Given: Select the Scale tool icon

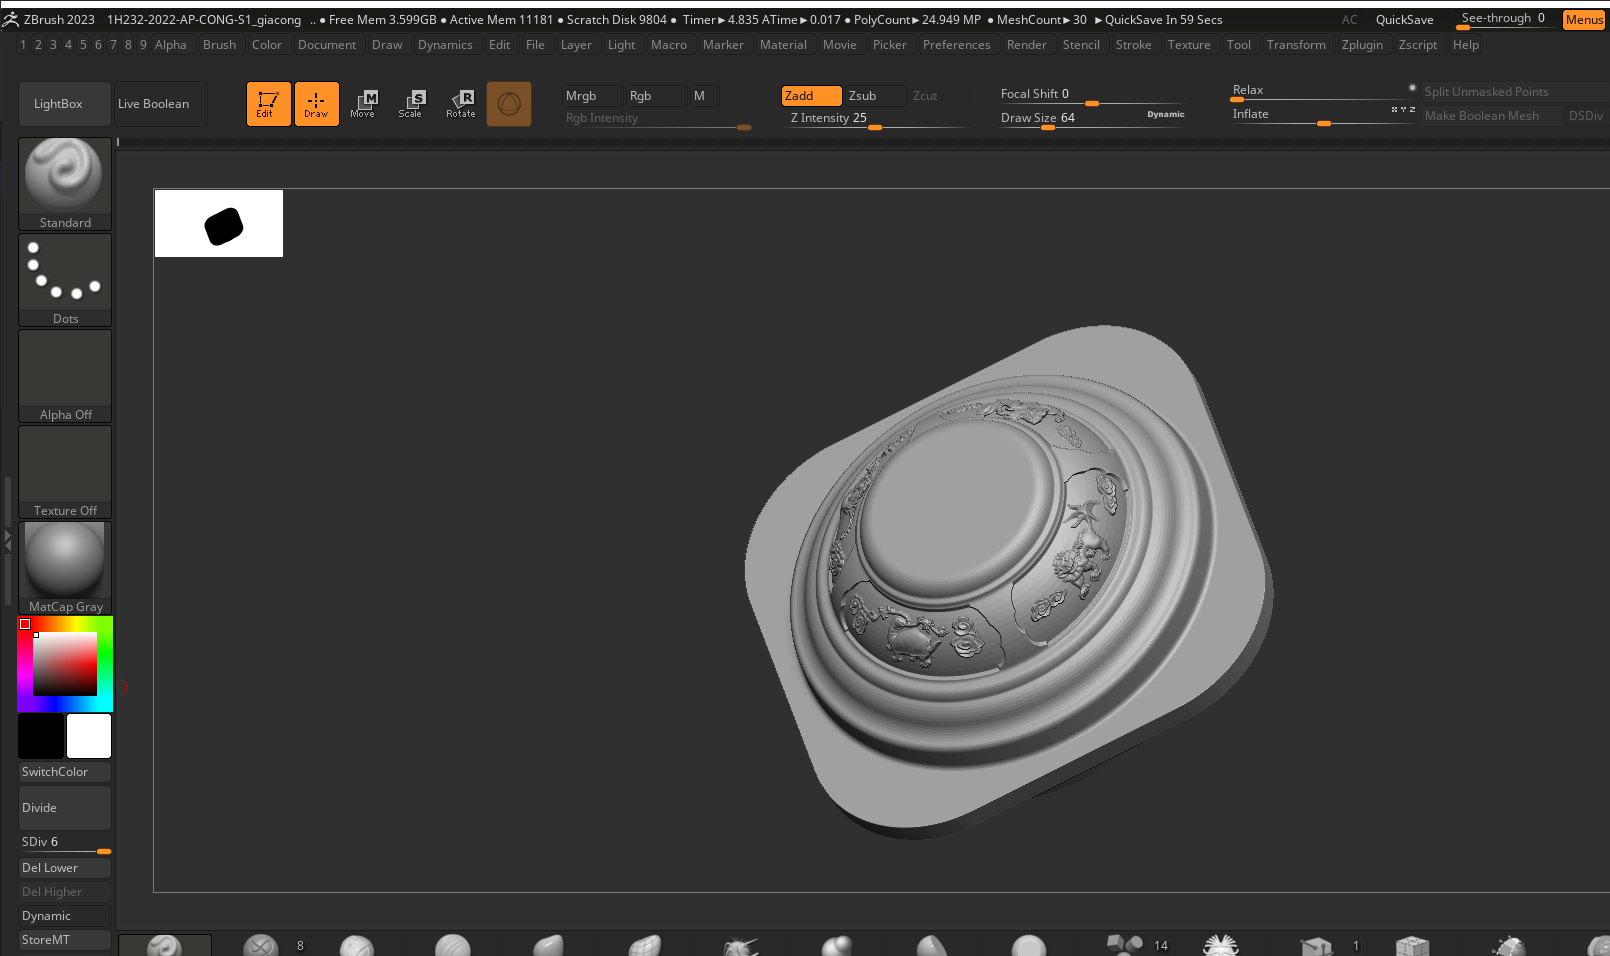Looking at the screenshot, I should (411, 103).
